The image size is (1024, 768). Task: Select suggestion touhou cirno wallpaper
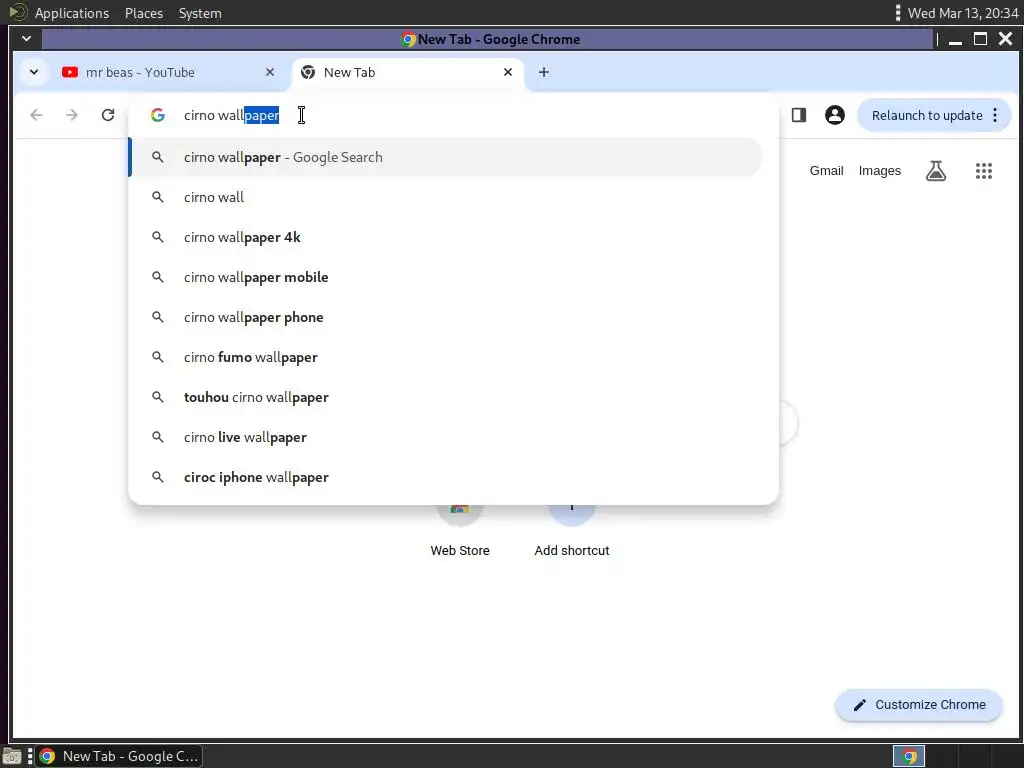(445, 397)
